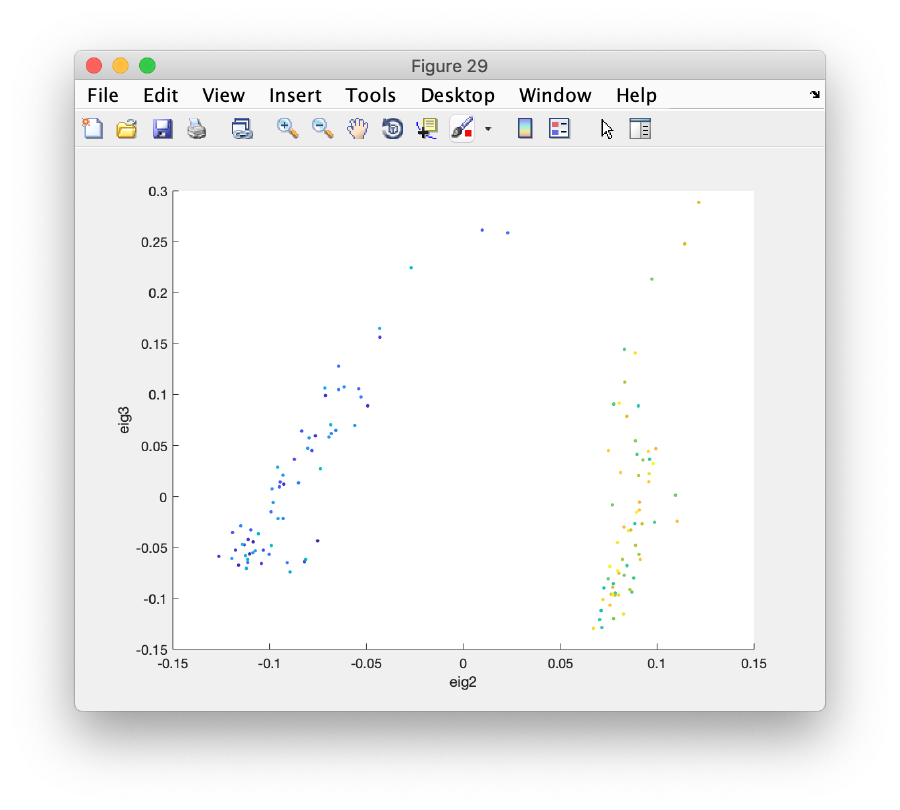Click the Brush/Select Data tool

(x=462, y=128)
